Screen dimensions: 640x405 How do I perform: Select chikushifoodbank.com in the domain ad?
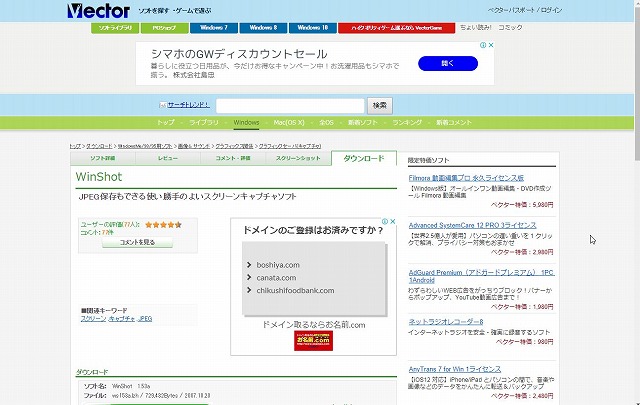pyautogui.click(x=296, y=291)
